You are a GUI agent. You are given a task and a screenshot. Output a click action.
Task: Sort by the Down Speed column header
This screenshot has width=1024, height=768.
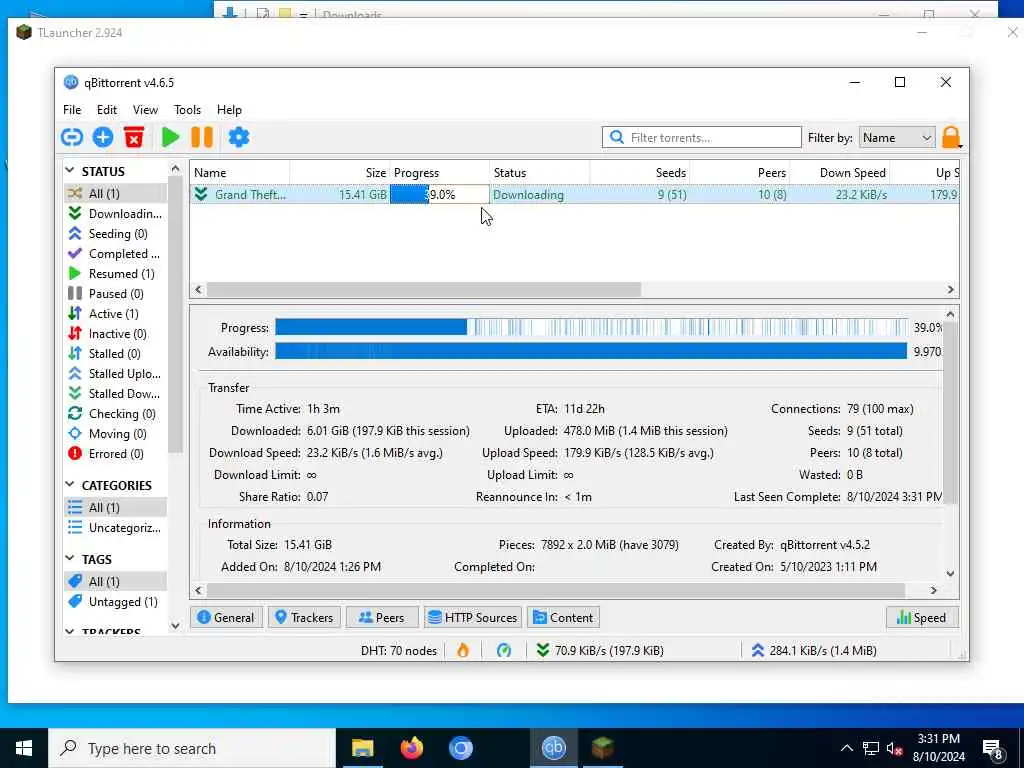(x=840, y=172)
